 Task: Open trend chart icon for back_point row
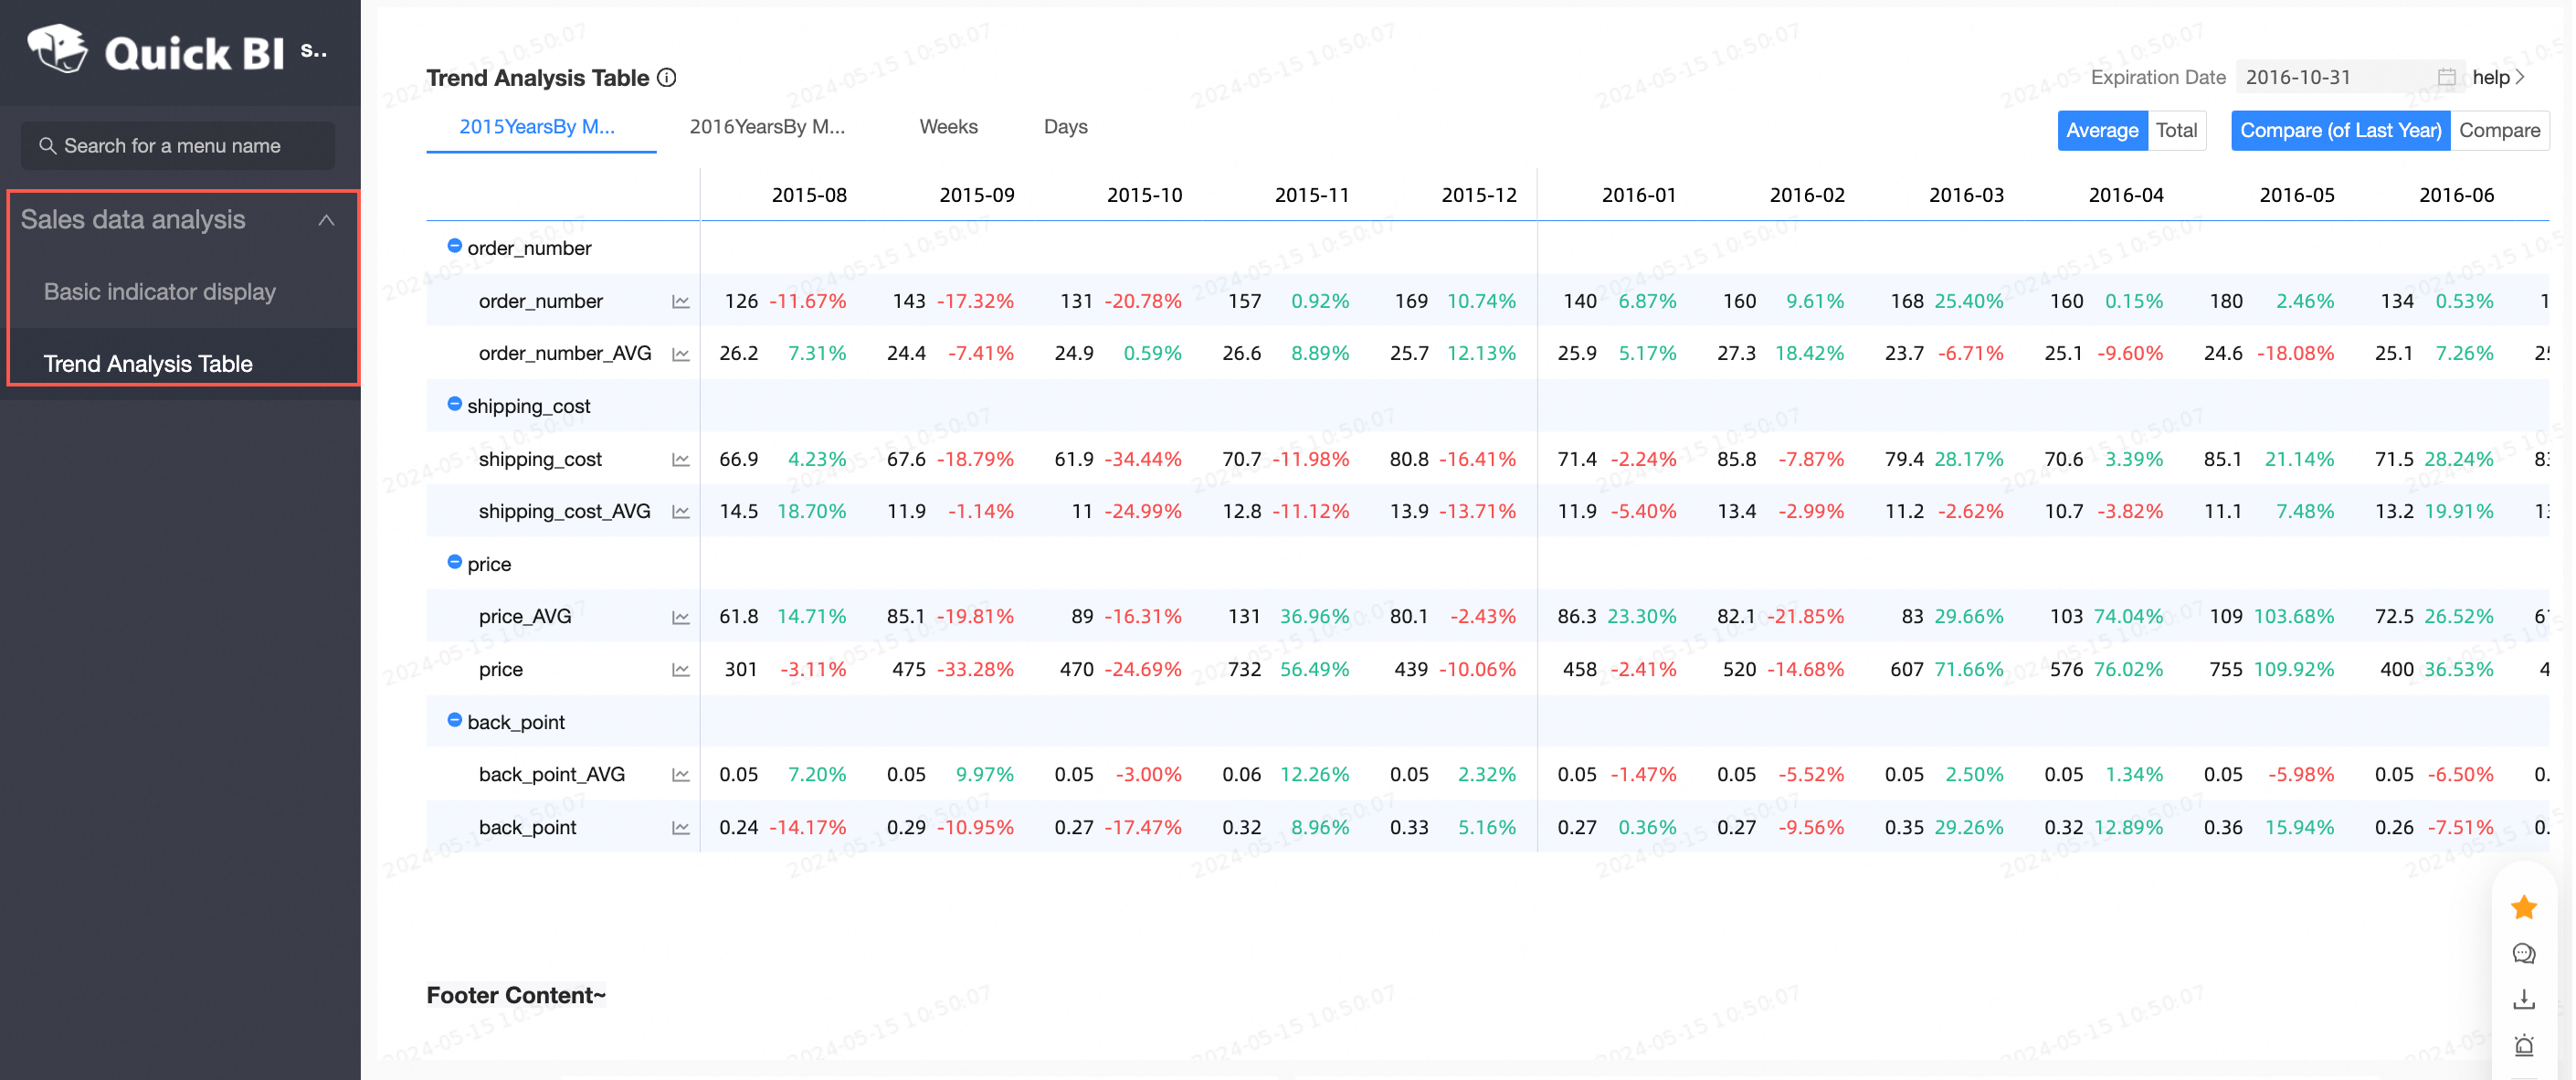680,827
